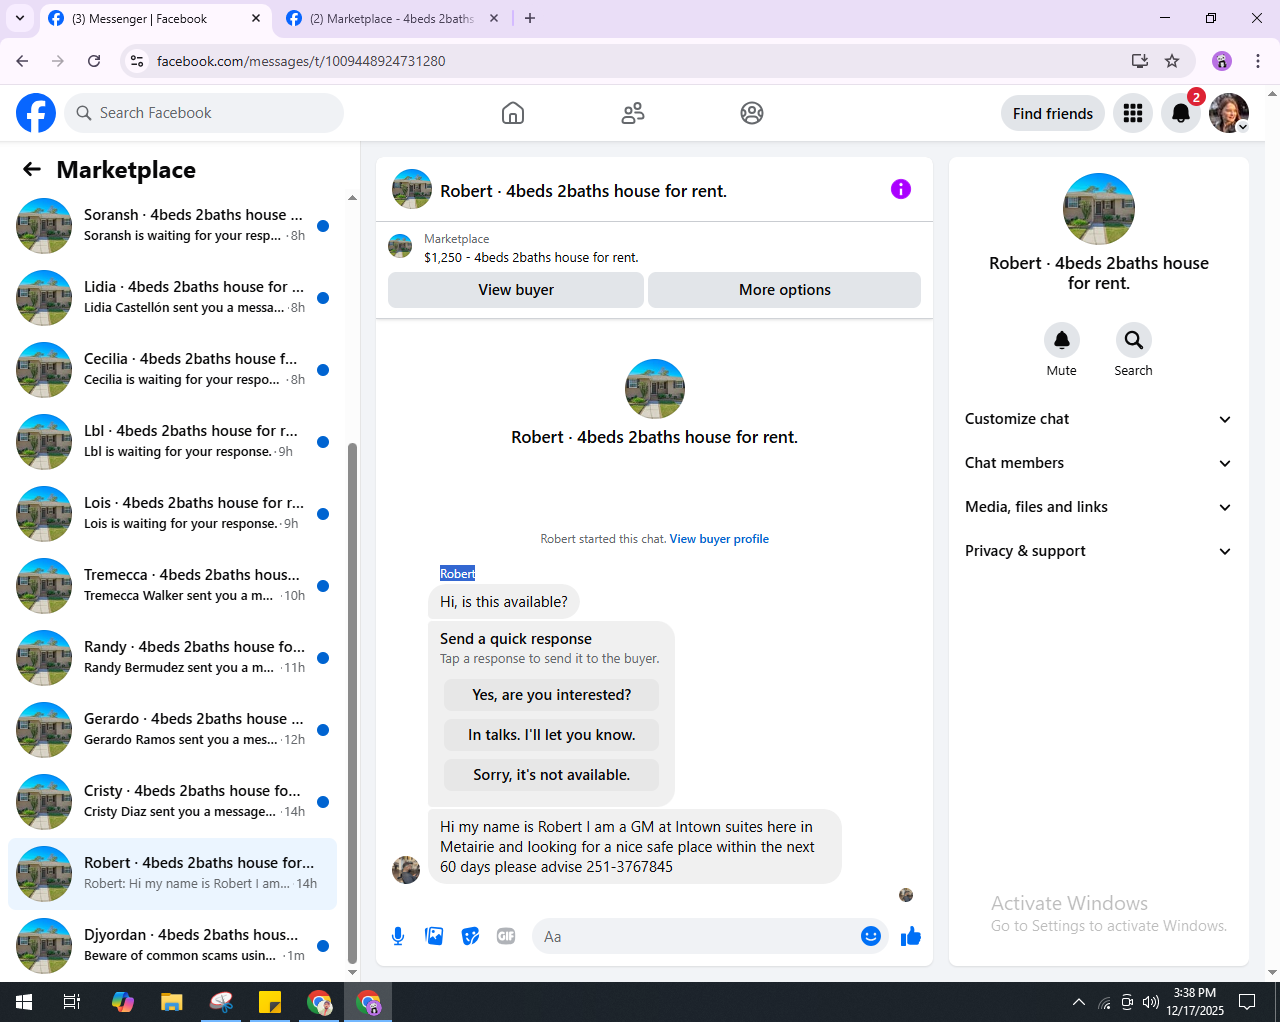This screenshot has width=1280, height=1022.
Task: Switch to the Marketplace 4beds 2baths tab
Action: click(x=392, y=18)
